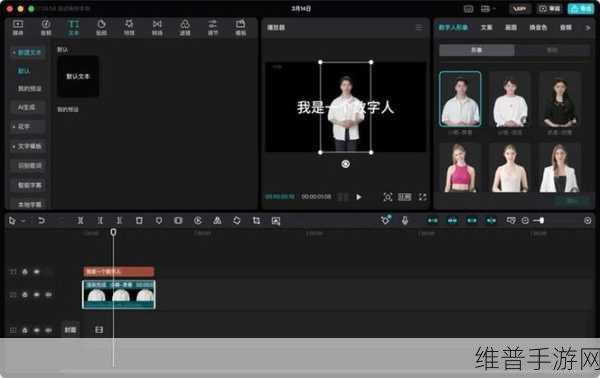Screen dimensions: 600x378
Task: Toggle lock on the digital human track
Action: 25,295
